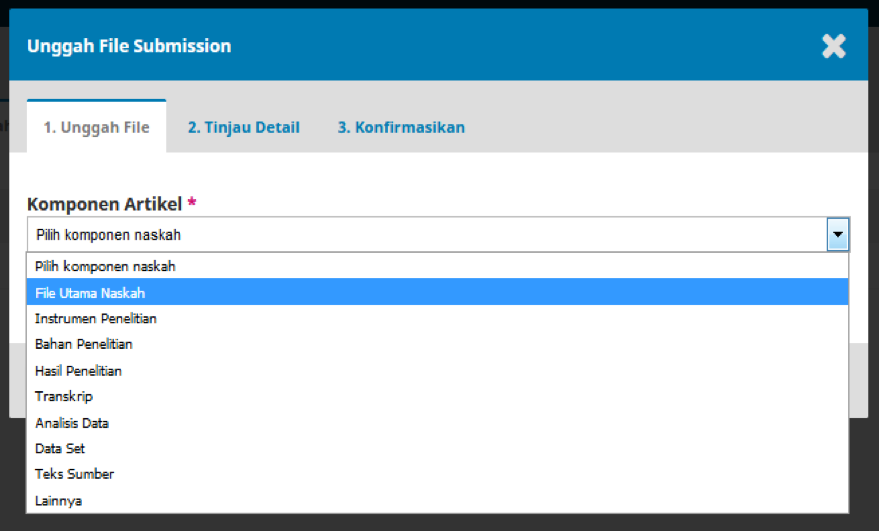
Task: Go to the Konfirmasikan tab
Action: tap(400, 127)
